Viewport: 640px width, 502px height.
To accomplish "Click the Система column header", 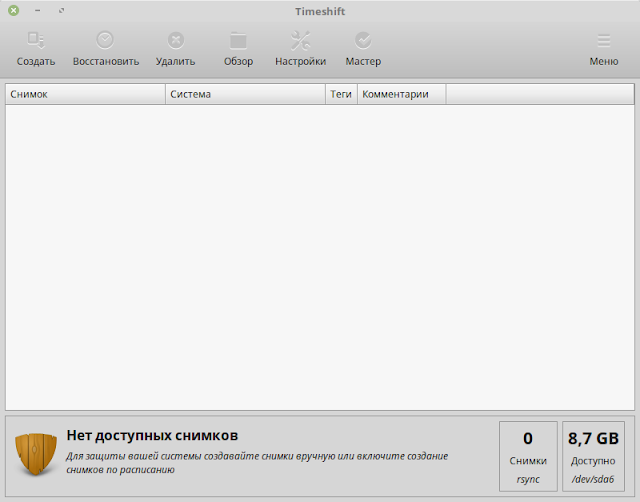I will (x=245, y=94).
